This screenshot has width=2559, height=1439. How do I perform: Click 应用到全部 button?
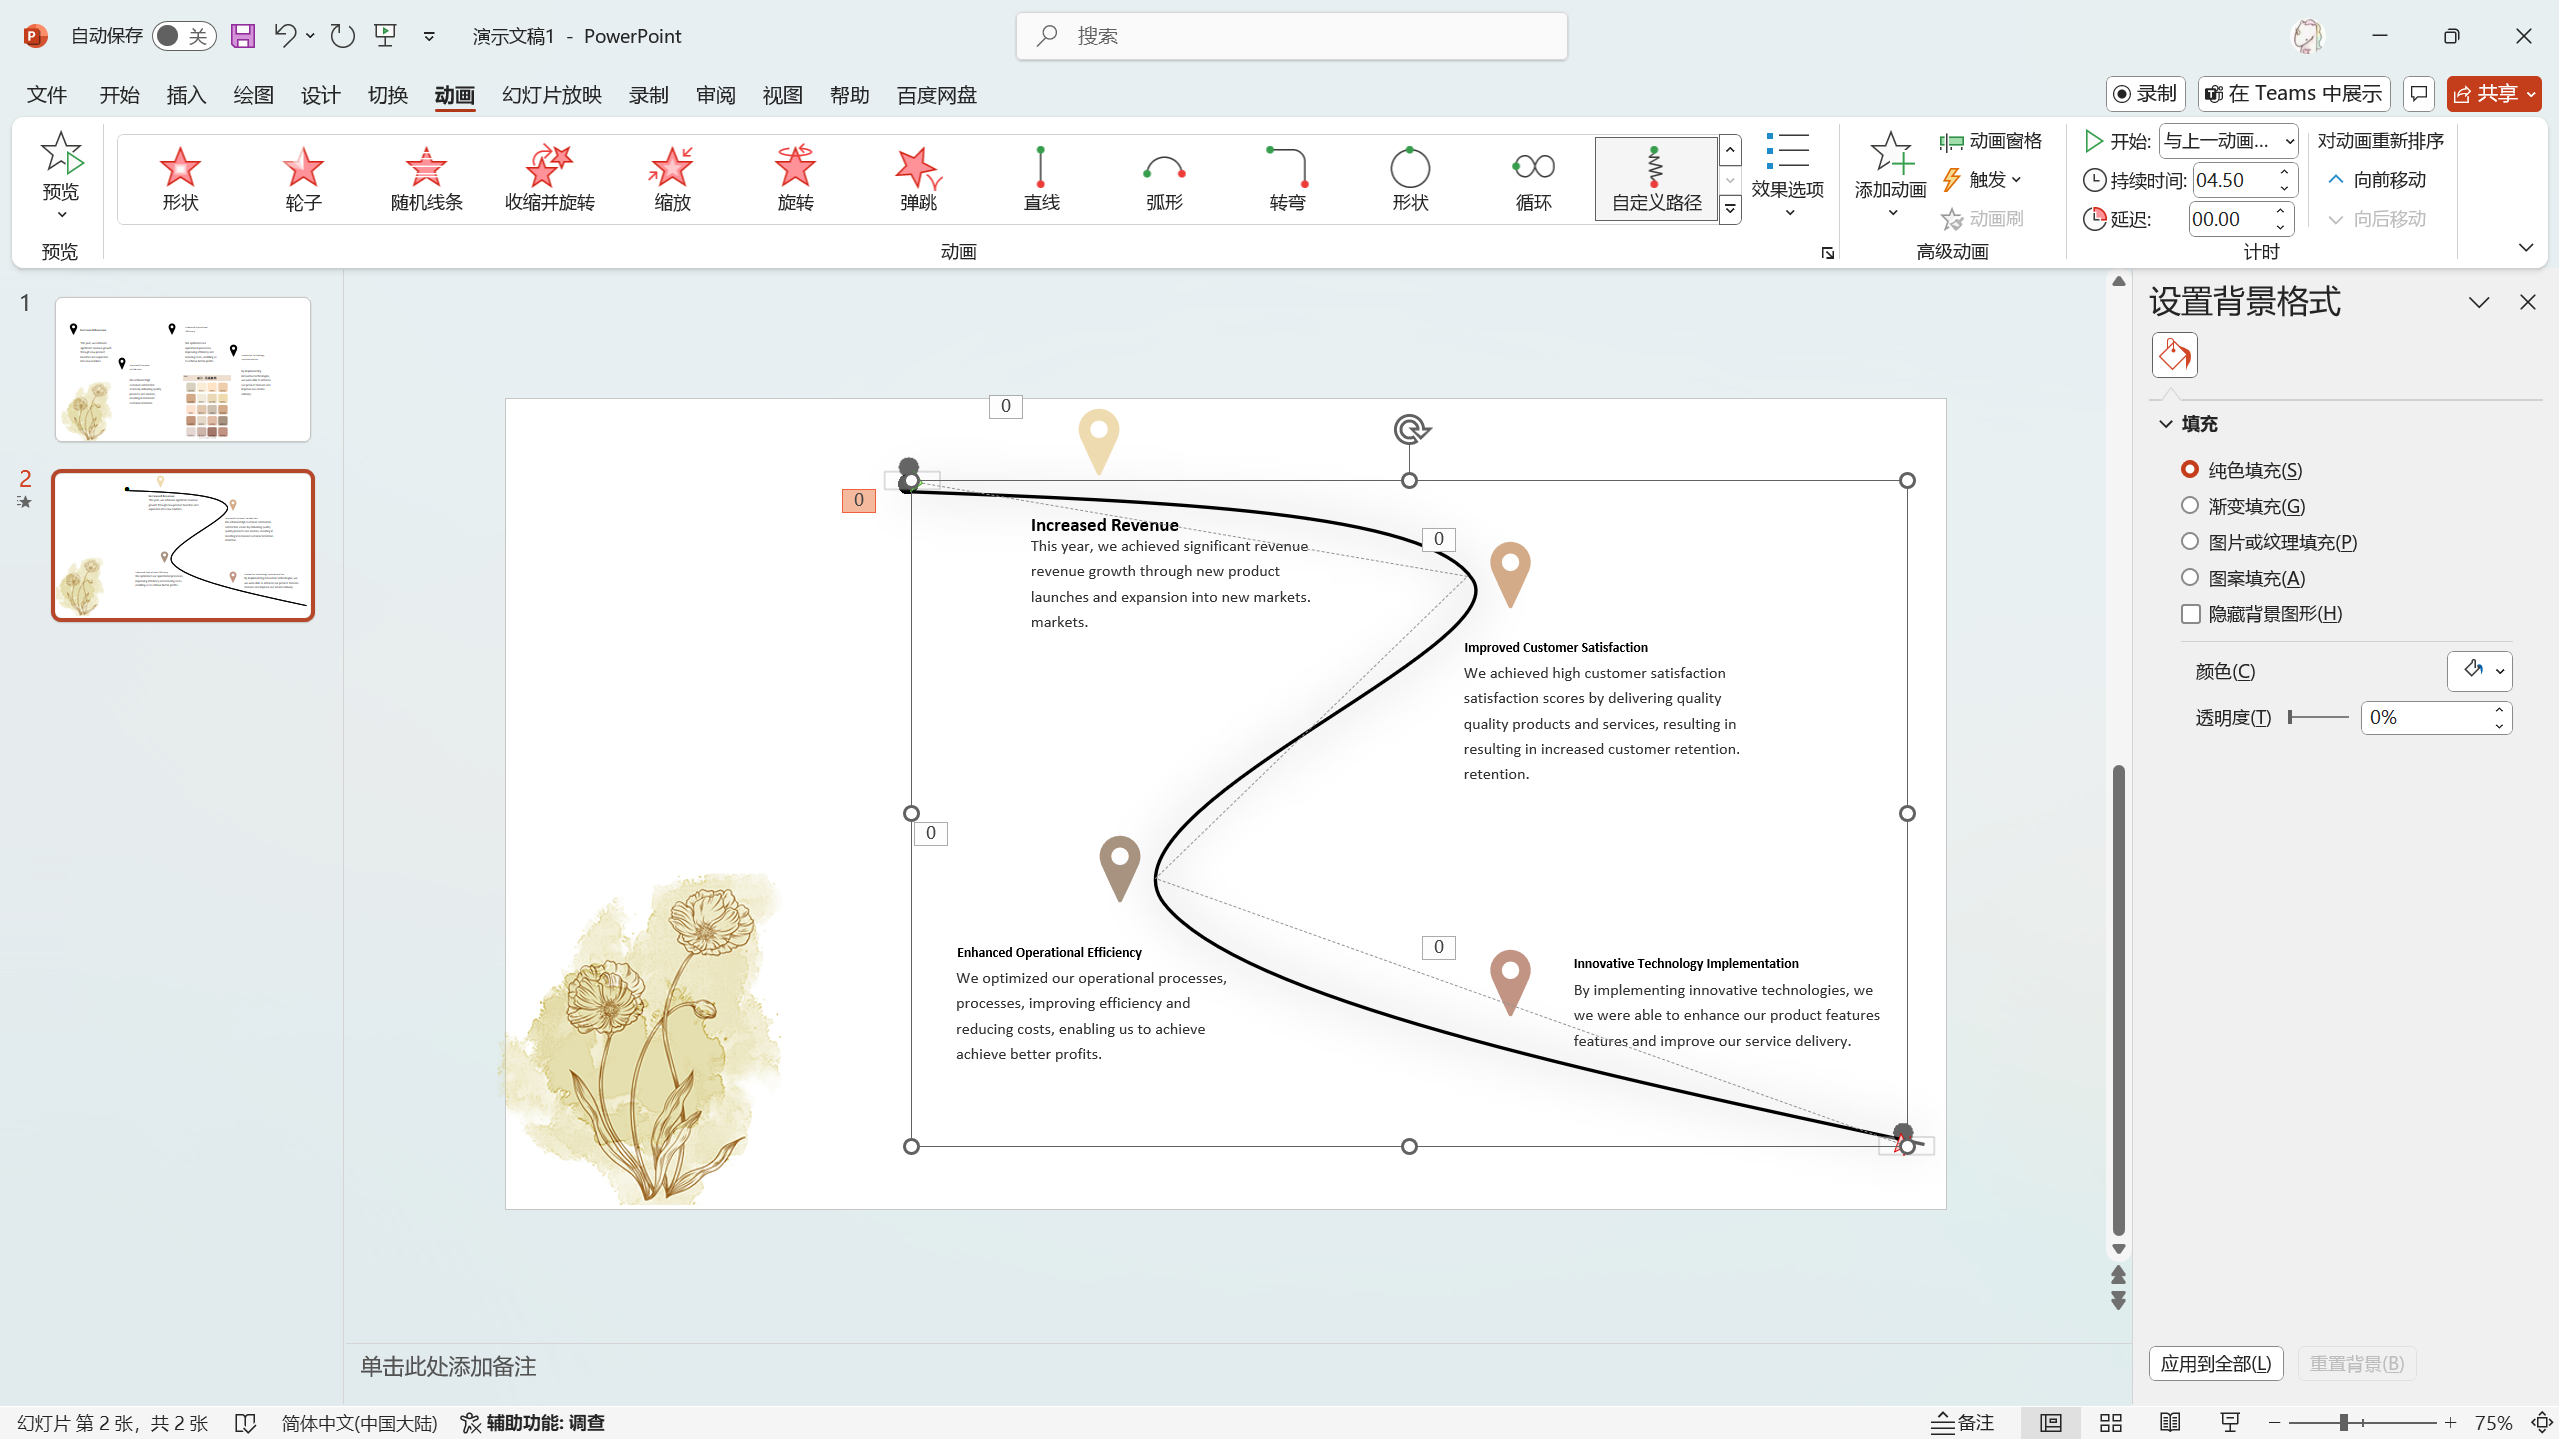coord(2215,1364)
